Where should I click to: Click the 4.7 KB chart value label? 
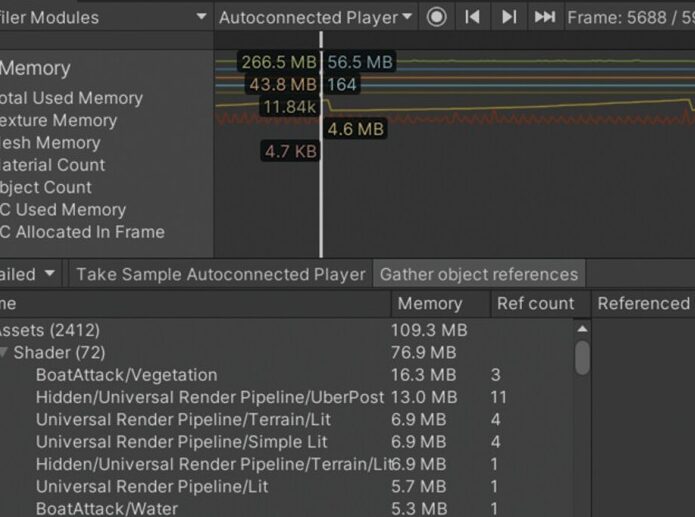point(290,152)
